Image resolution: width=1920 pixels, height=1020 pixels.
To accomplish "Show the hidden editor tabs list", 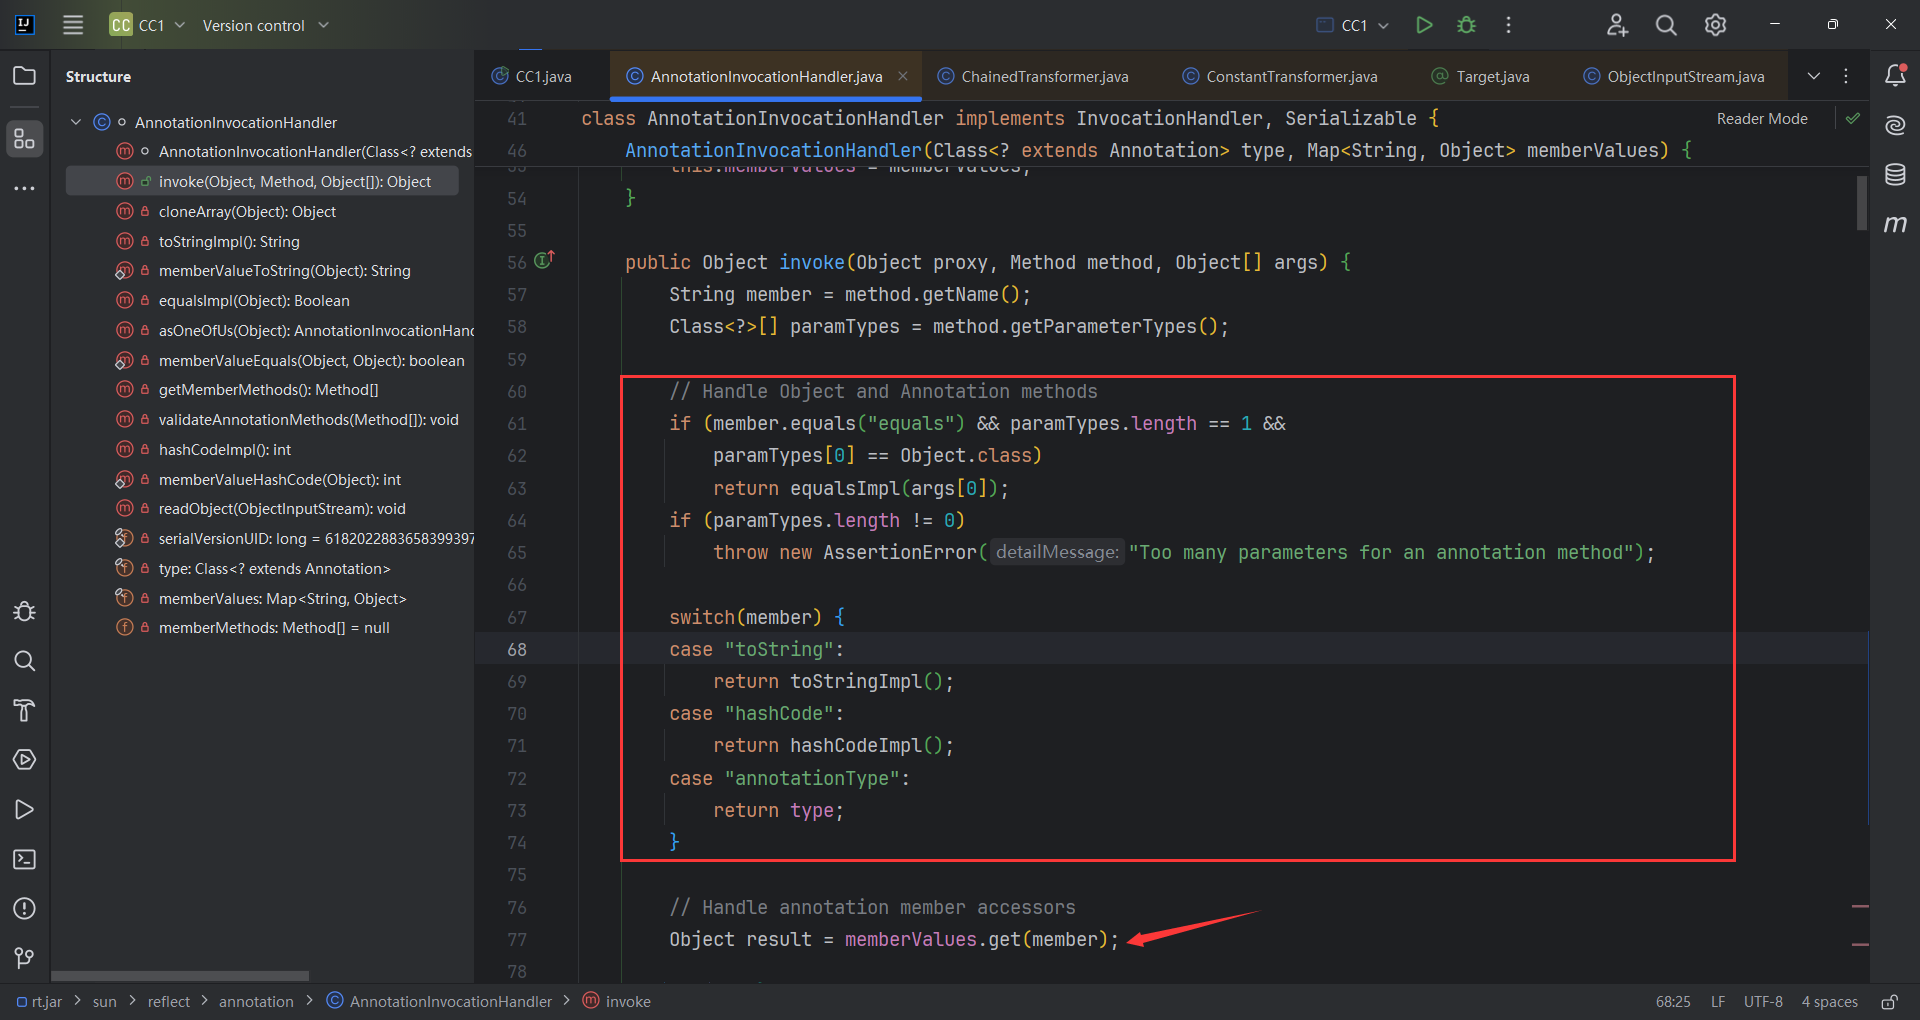I will [x=1813, y=76].
